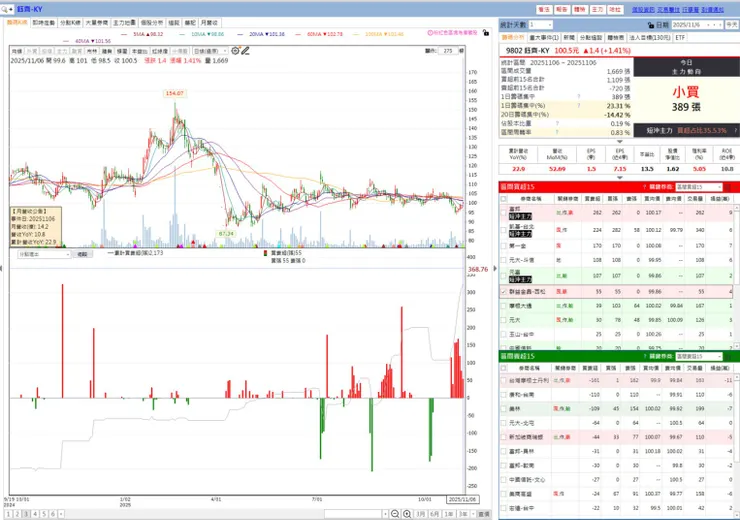The height and width of the screenshot is (520, 740).
Task: Toggle the lock icon beside 日期
Action: tap(651, 25)
